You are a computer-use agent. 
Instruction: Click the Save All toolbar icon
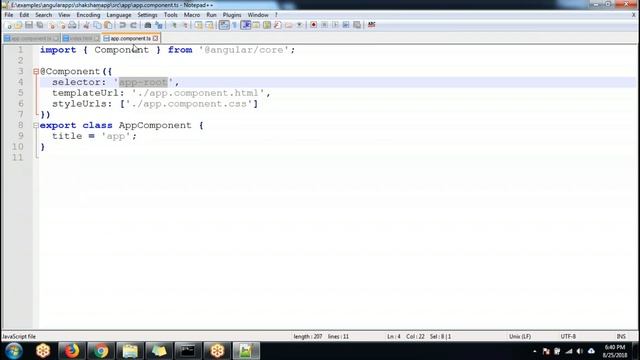(x=40, y=25)
